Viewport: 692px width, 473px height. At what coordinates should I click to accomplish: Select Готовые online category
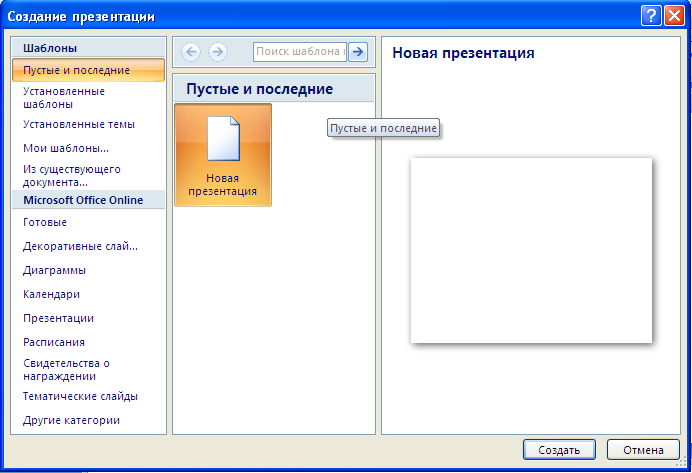(x=45, y=222)
